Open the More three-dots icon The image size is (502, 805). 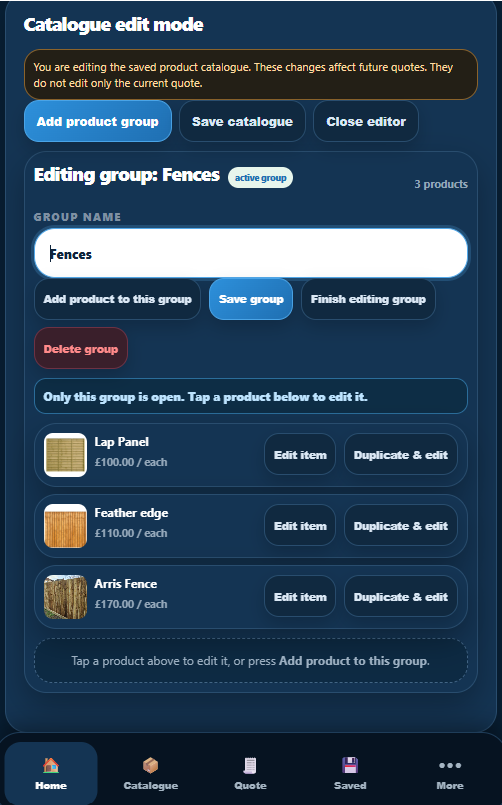[x=450, y=765]
